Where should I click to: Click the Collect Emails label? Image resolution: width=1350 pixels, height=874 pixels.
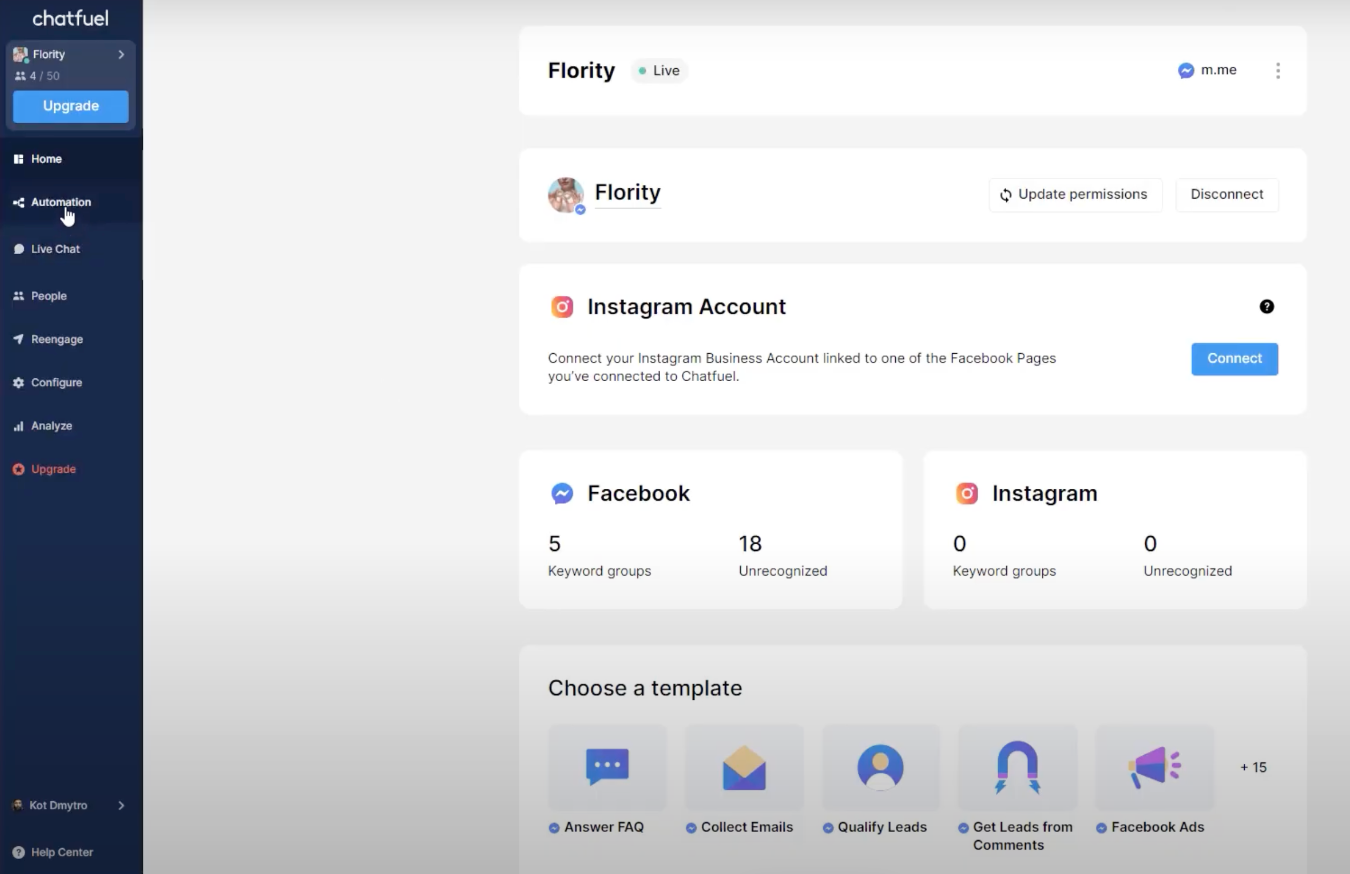pos(747,827)
